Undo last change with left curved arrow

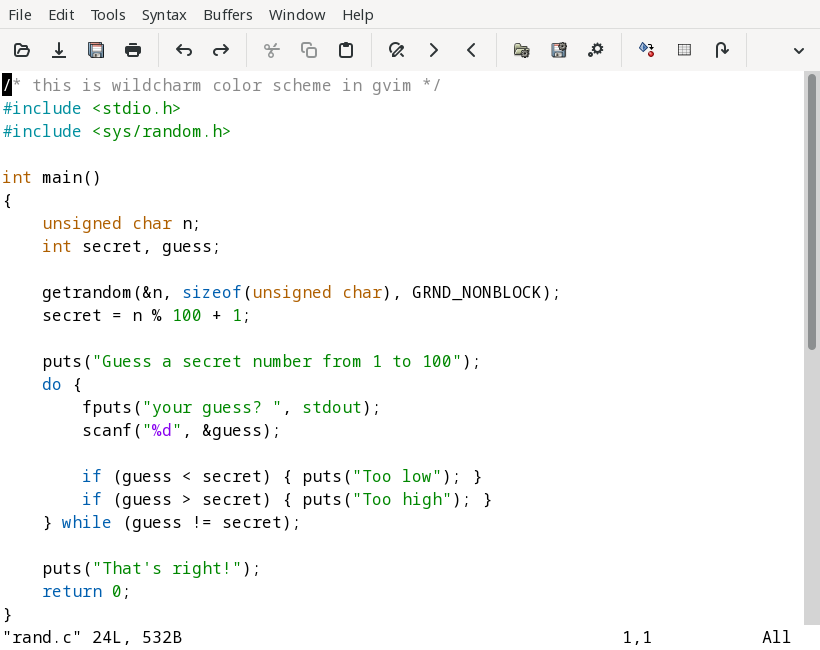pyautogui.click(x=184, y=50)
